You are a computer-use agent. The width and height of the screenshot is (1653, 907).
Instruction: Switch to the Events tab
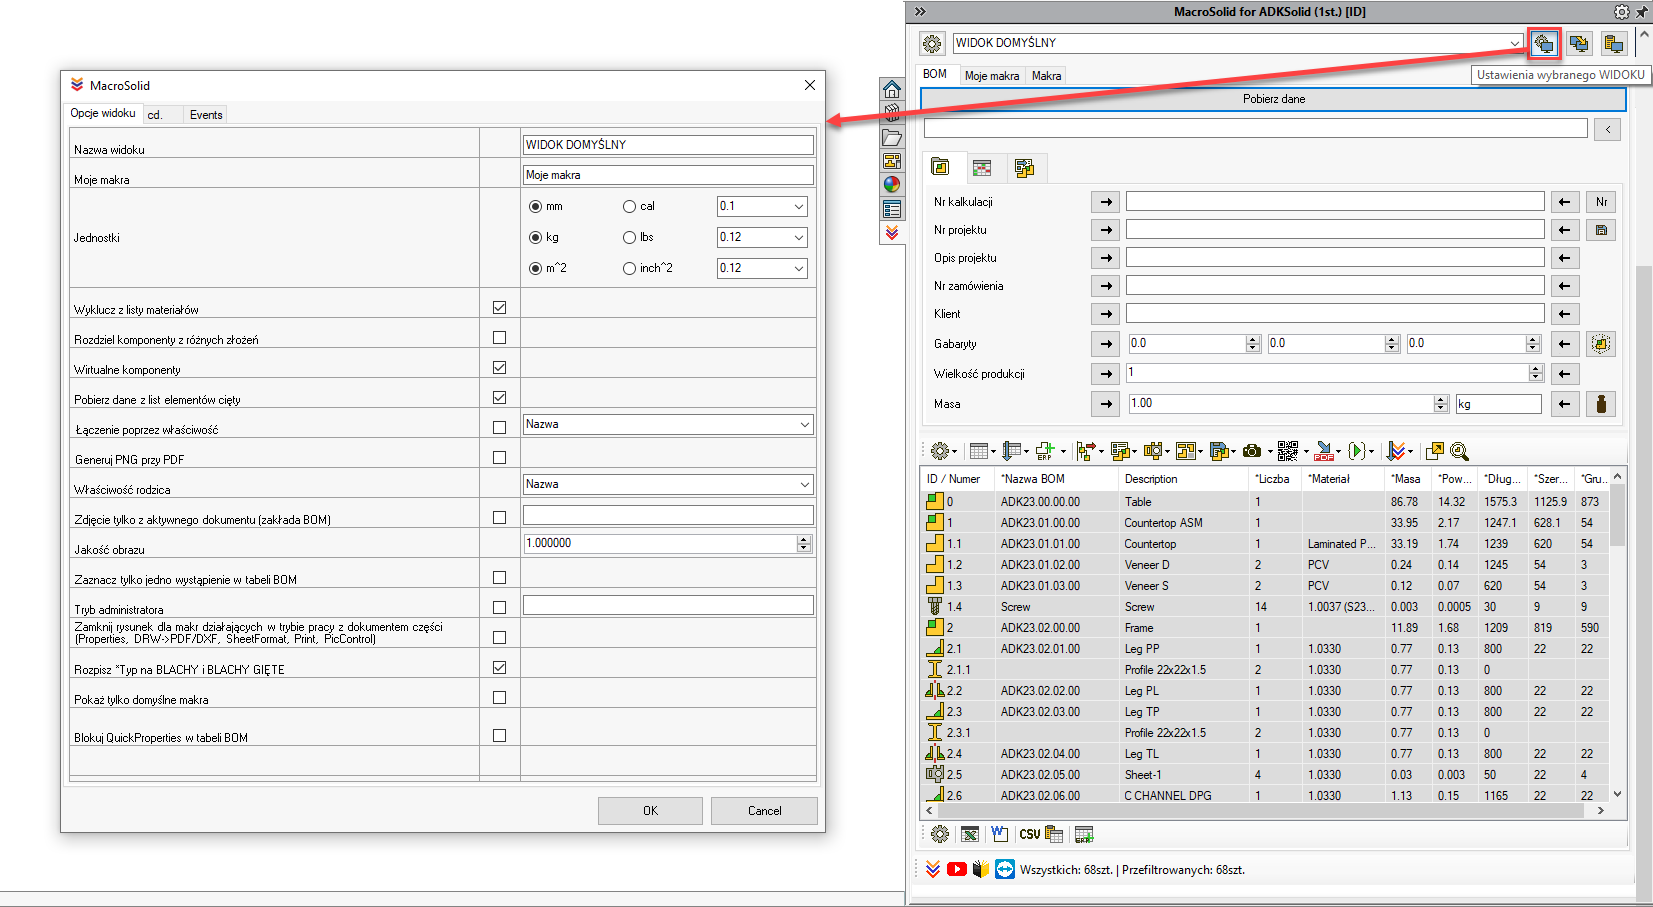pyautogui.click(x=206, y=115)
